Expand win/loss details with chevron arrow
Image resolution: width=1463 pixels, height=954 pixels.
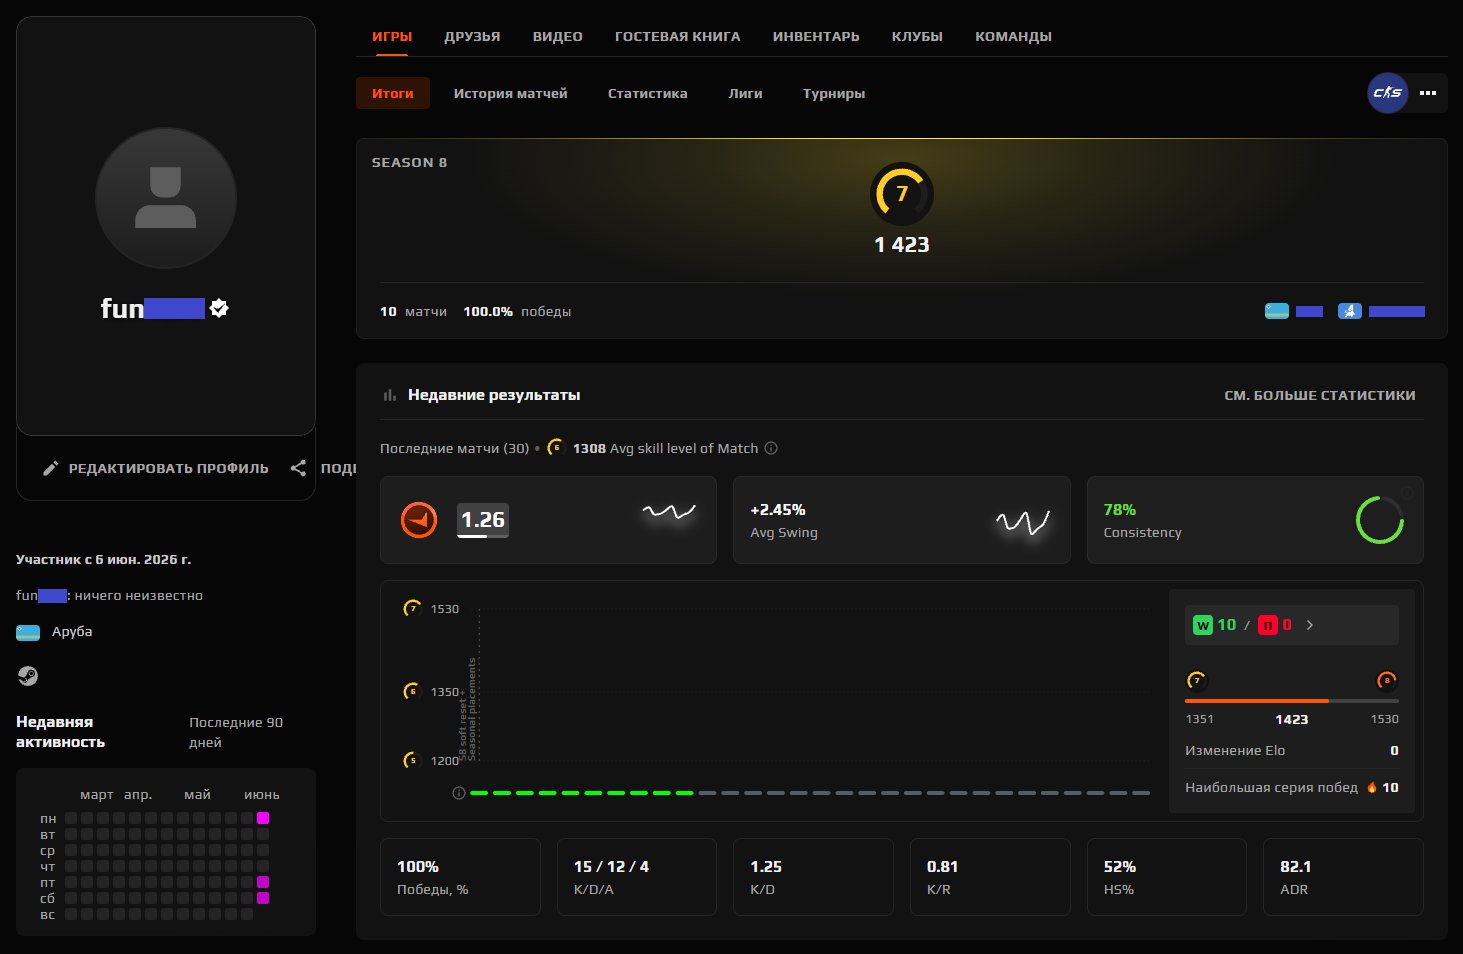(x=1310, y=625)
